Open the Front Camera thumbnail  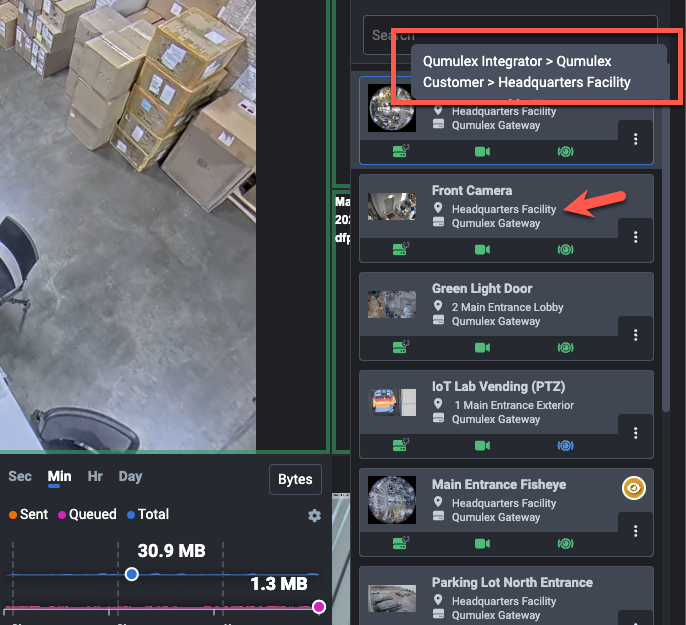[392, 206]
